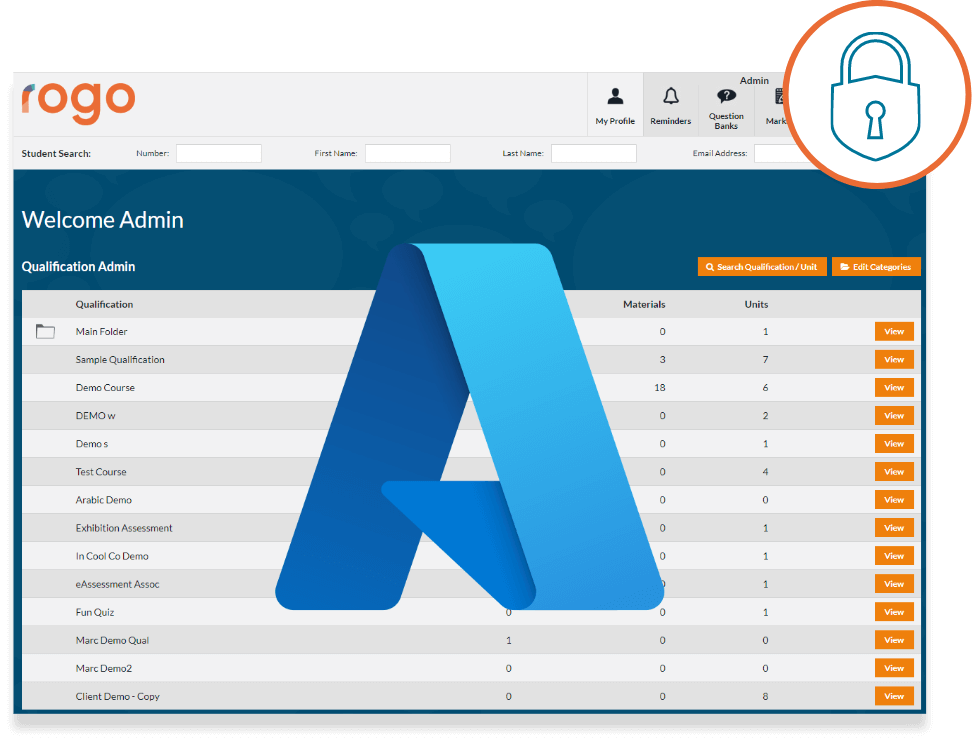The width and height of the screenshot is (972, 743).
Task: Click Materials value 3 for Sample Qualification
Action: coord(663,359)
